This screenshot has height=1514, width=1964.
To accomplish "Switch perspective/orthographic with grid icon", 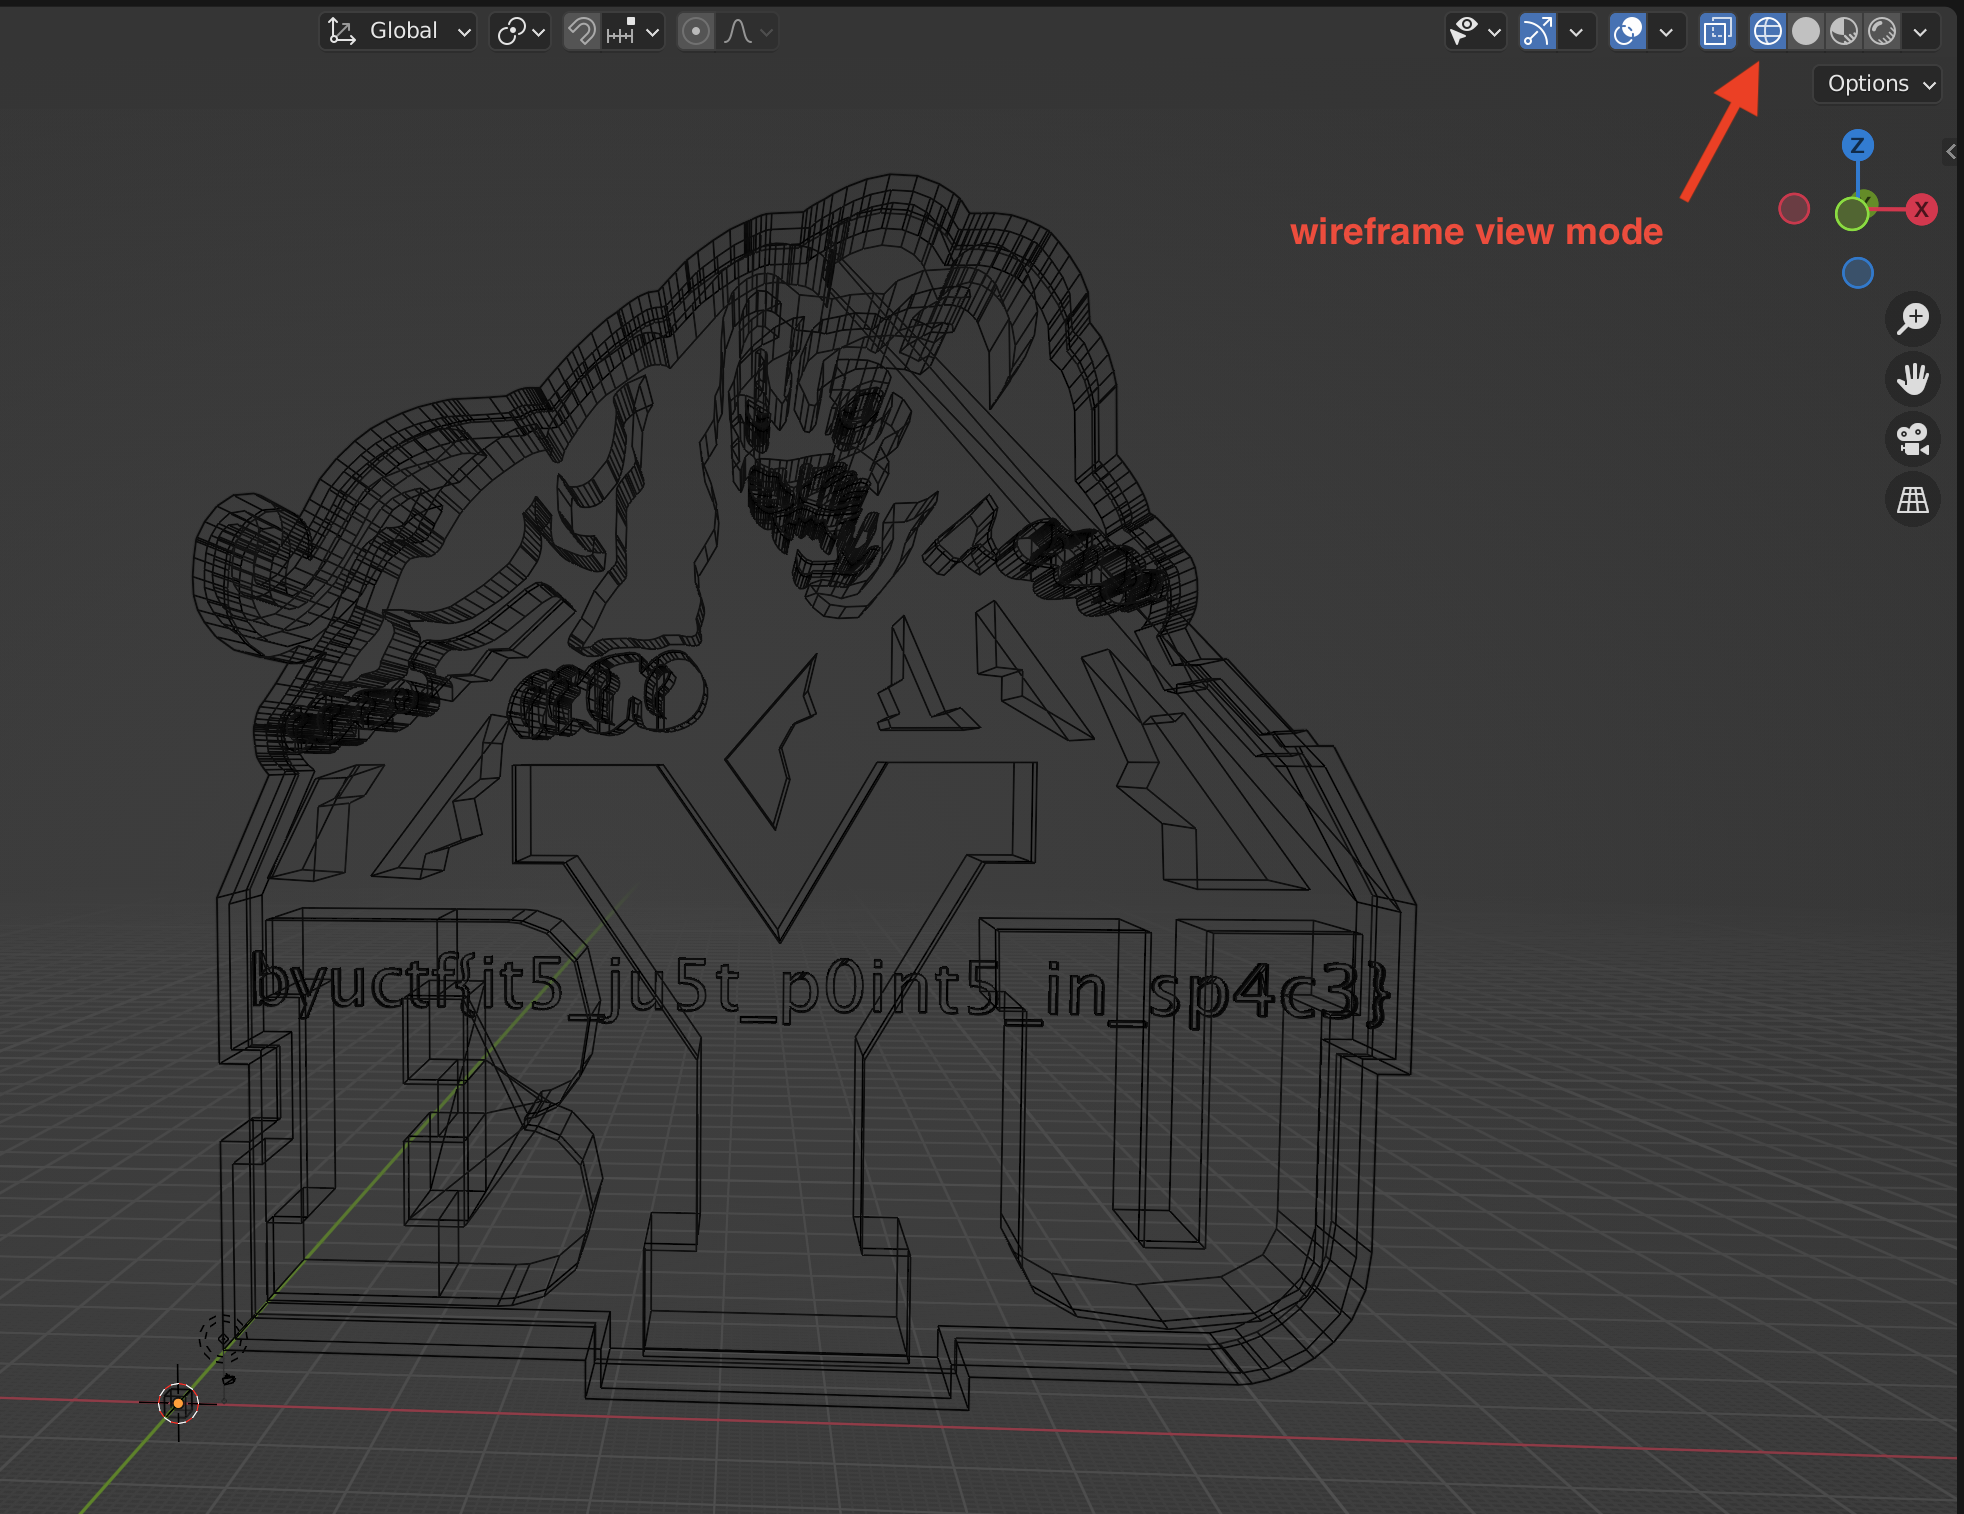I will point(1912,499).
